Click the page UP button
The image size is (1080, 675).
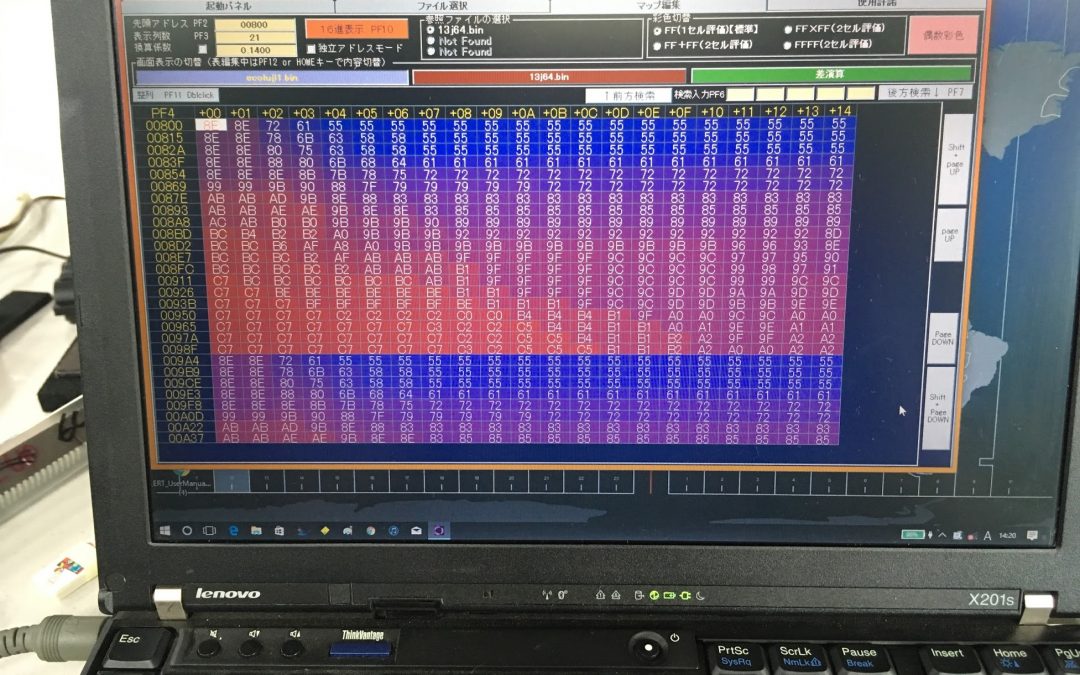(950, 236)
